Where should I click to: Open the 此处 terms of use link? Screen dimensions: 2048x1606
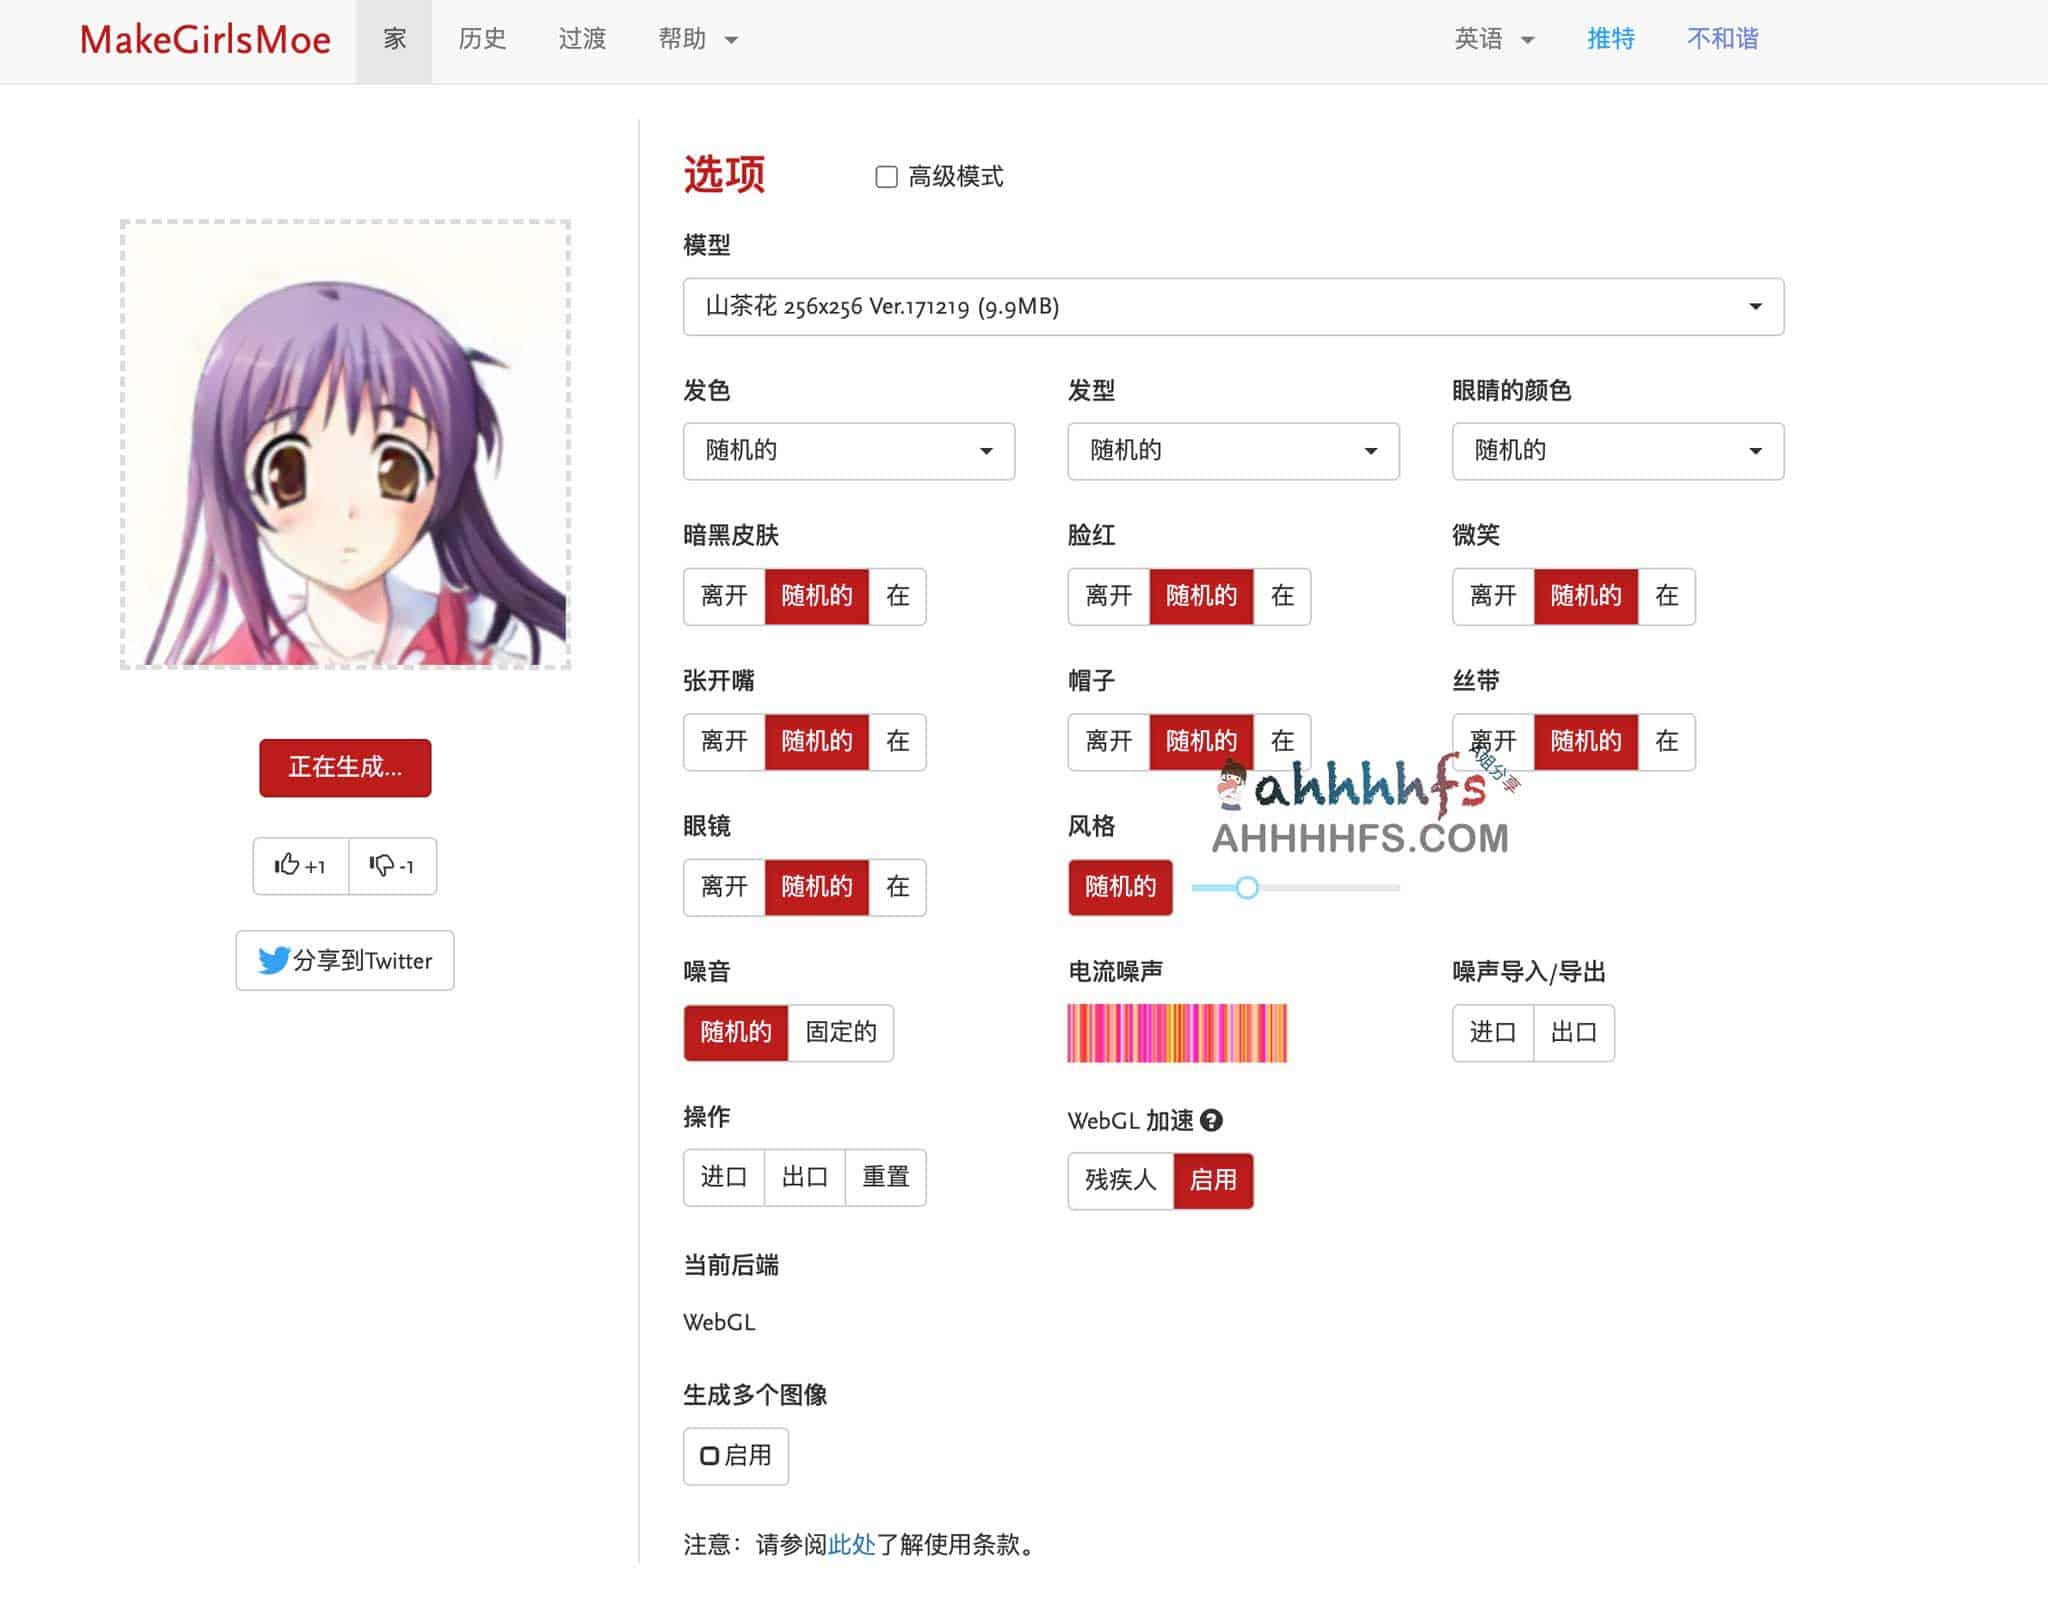pos(851,1543)
